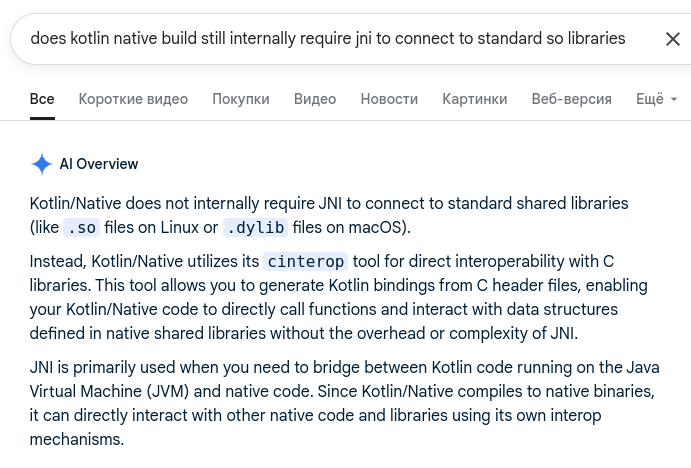Switch to Веб-версия results

tap(572, 99)
